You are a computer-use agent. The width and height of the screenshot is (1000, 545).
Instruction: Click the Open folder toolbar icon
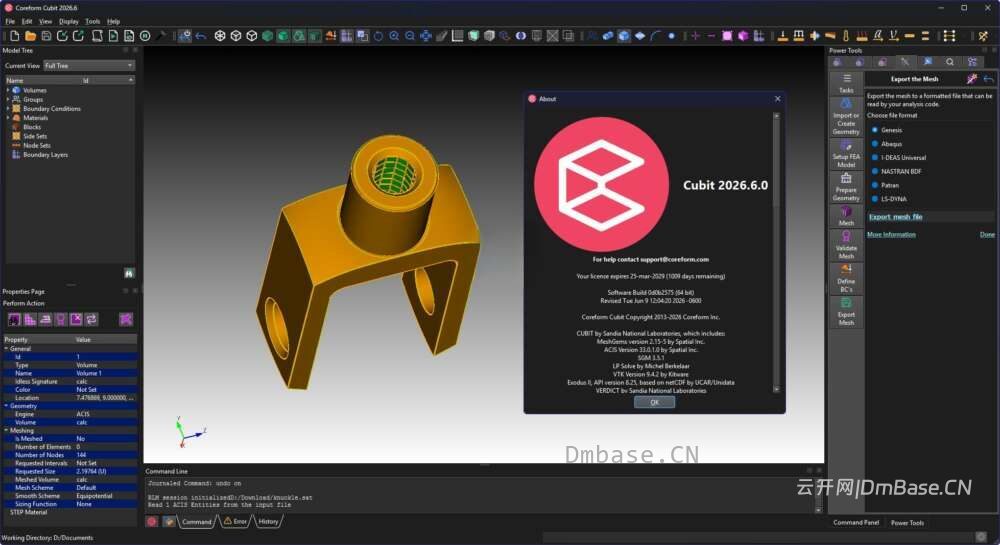click(30, 36)
